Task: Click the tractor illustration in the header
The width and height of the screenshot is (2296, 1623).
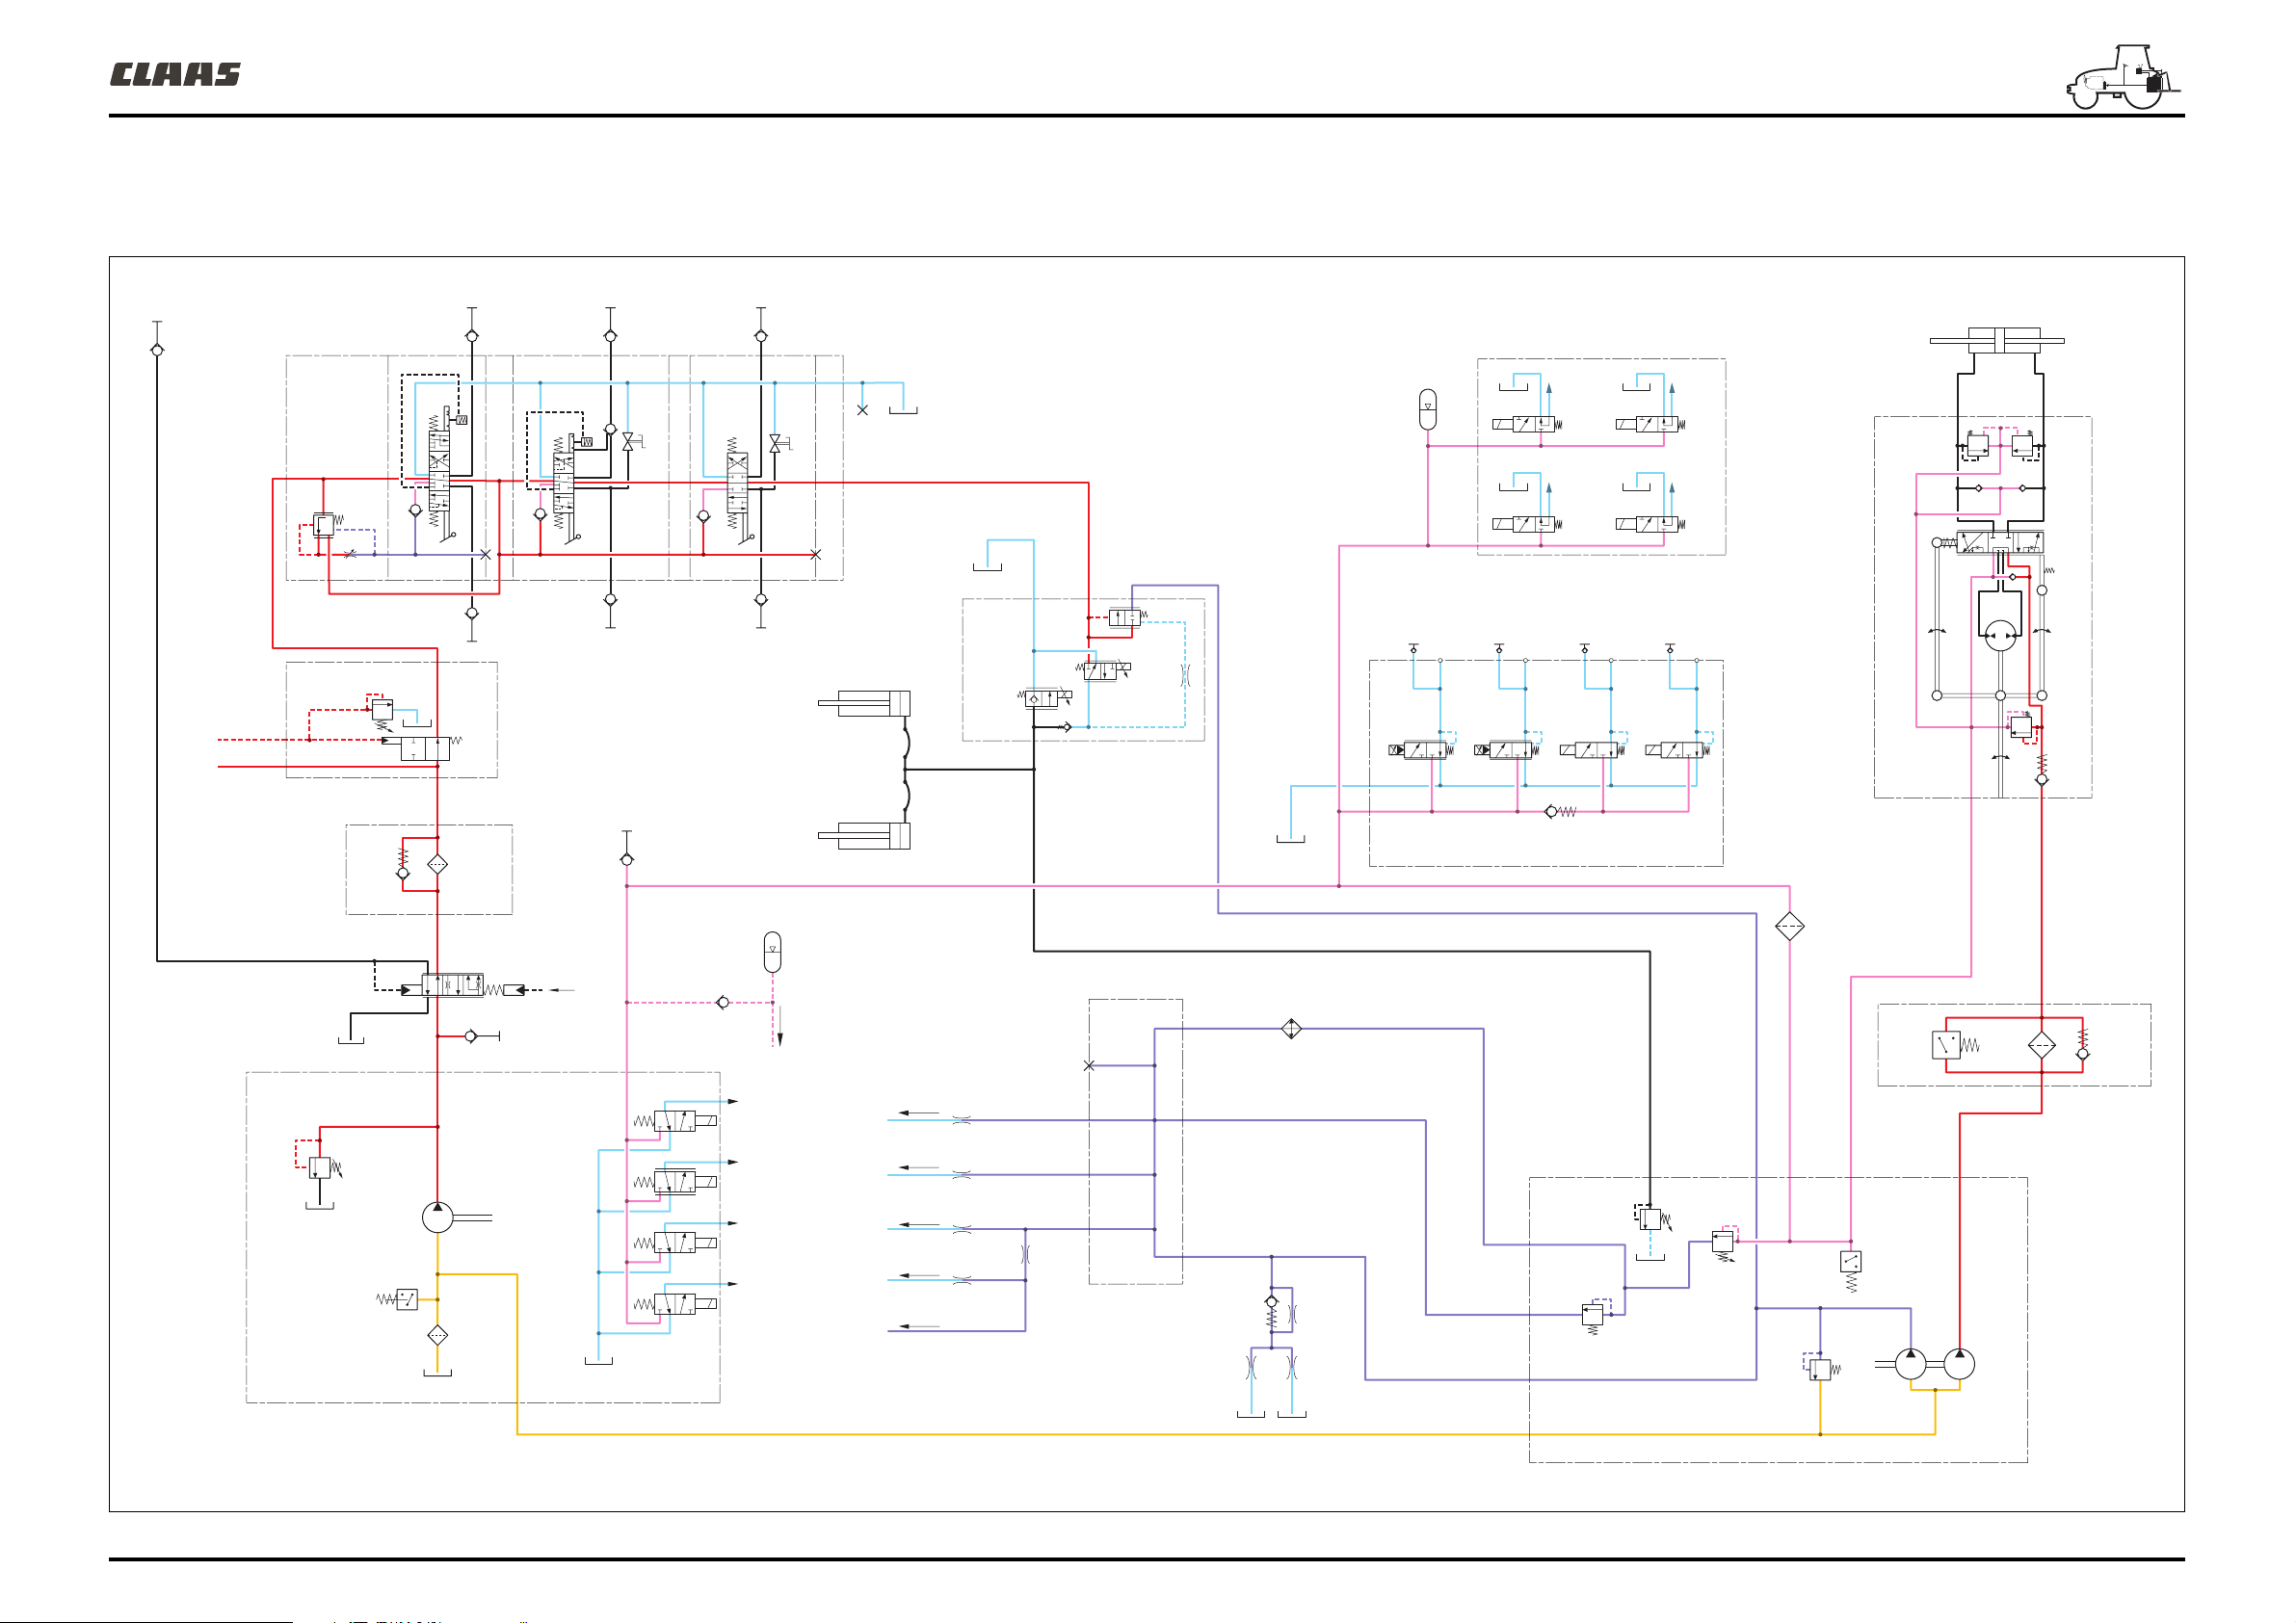Action: tap(2123, 77)
